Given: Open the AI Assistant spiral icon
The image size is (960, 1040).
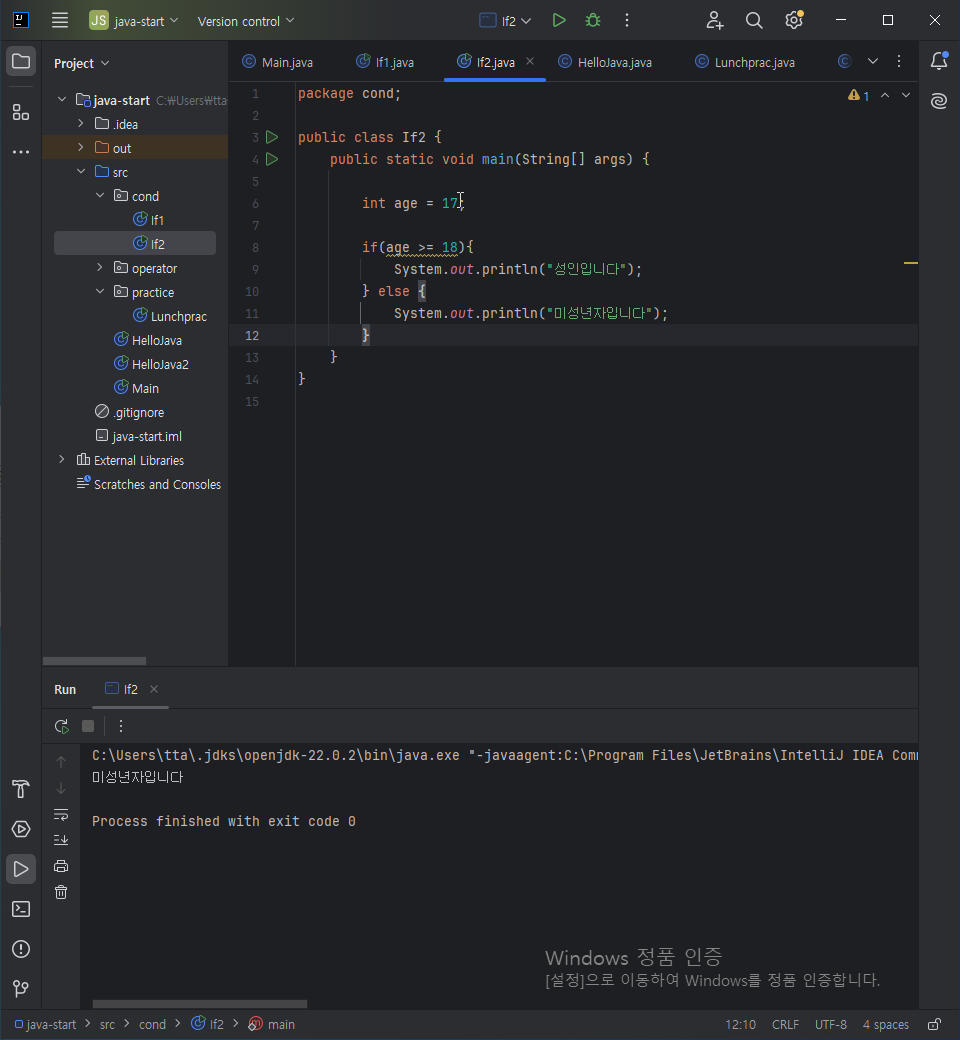Looking at the screenshot, I should click(939, 101).
